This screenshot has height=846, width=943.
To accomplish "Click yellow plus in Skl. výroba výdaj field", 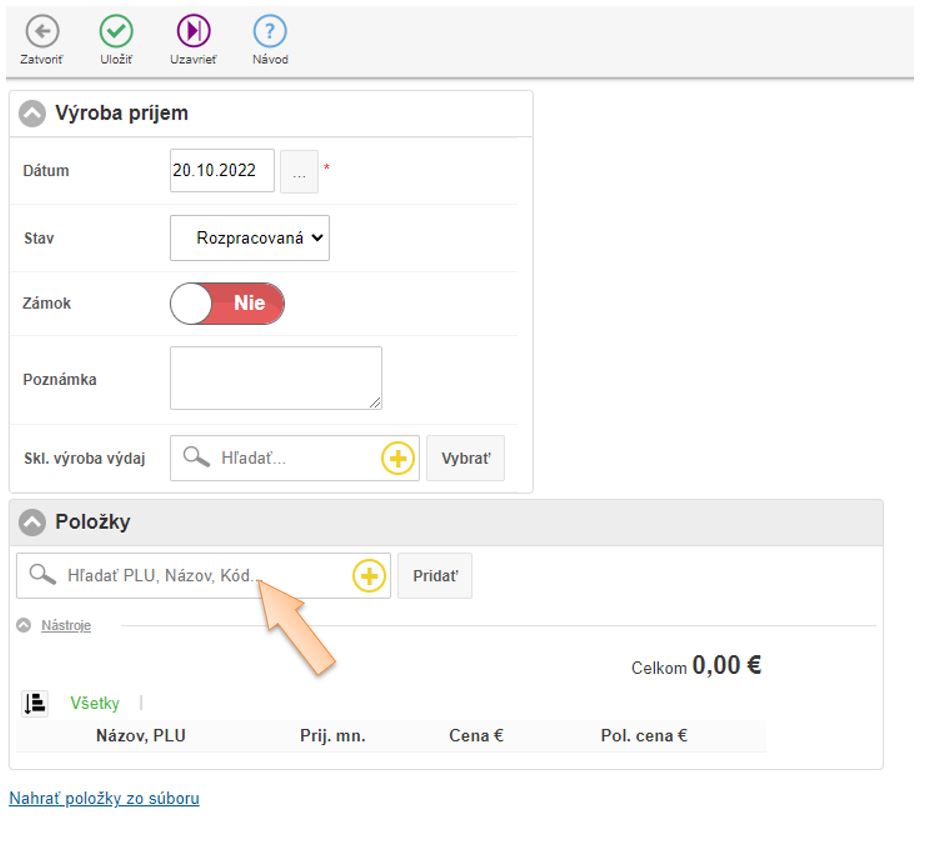I will [397, 459].
